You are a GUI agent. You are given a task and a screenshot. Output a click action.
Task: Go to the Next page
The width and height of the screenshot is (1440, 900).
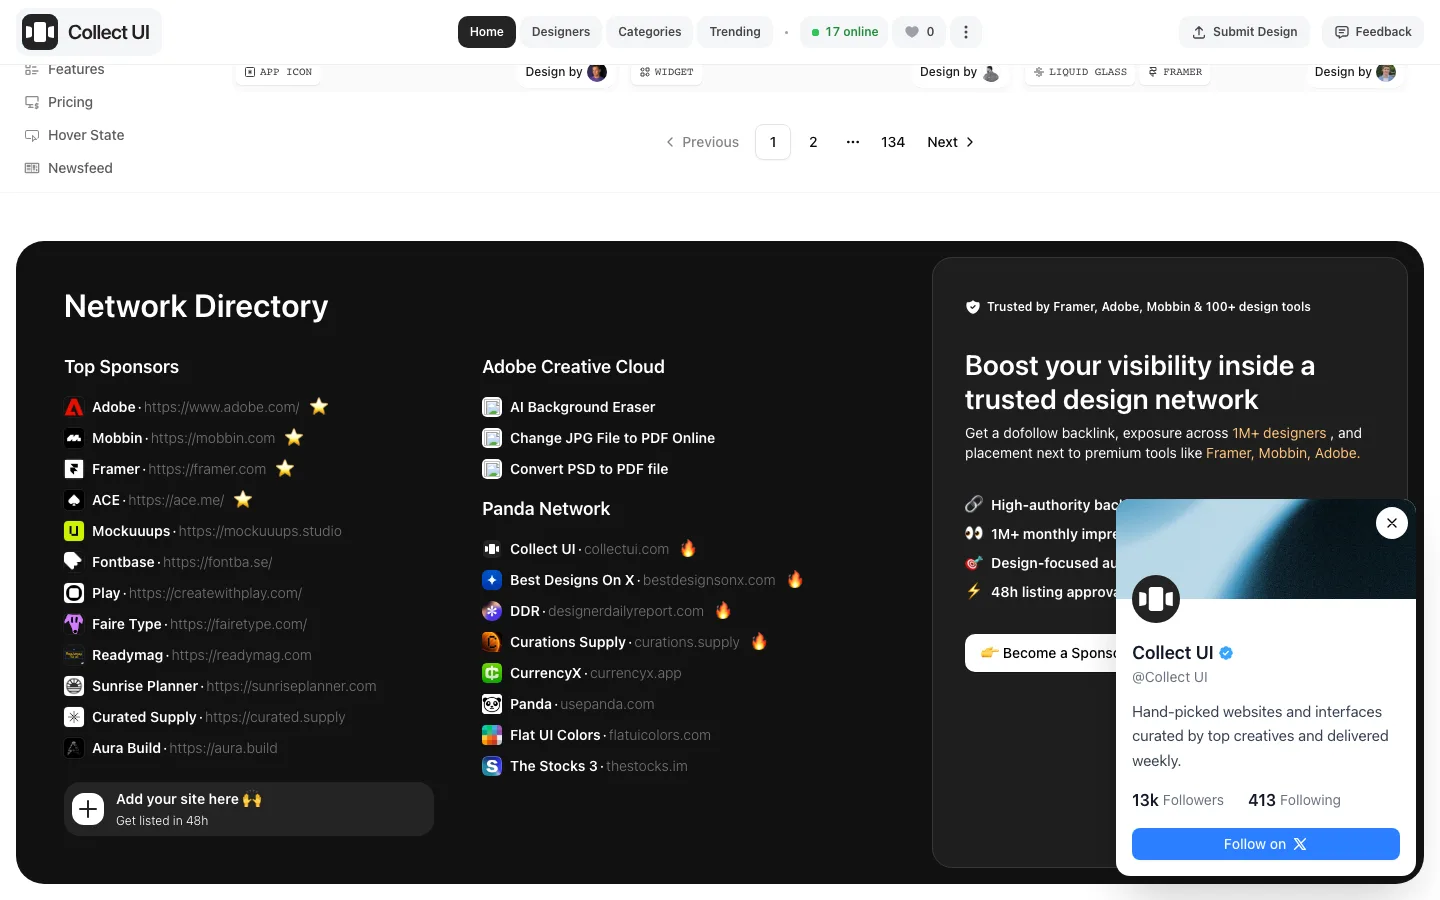coord(951,142)
